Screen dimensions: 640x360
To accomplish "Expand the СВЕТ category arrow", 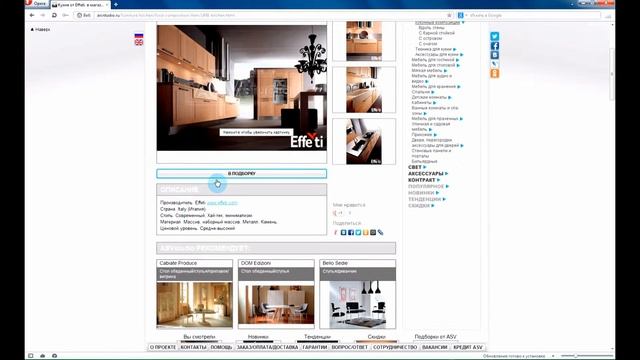I will (424, 167).
